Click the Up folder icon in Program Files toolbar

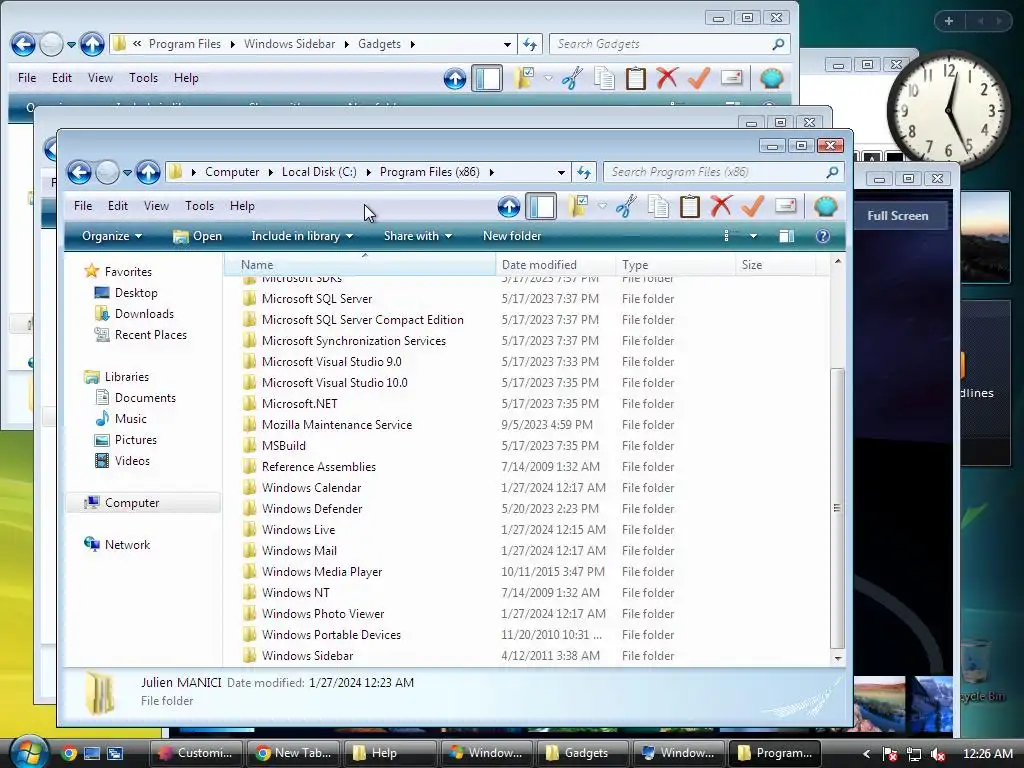pyautogui.click(x=509, y=206)
